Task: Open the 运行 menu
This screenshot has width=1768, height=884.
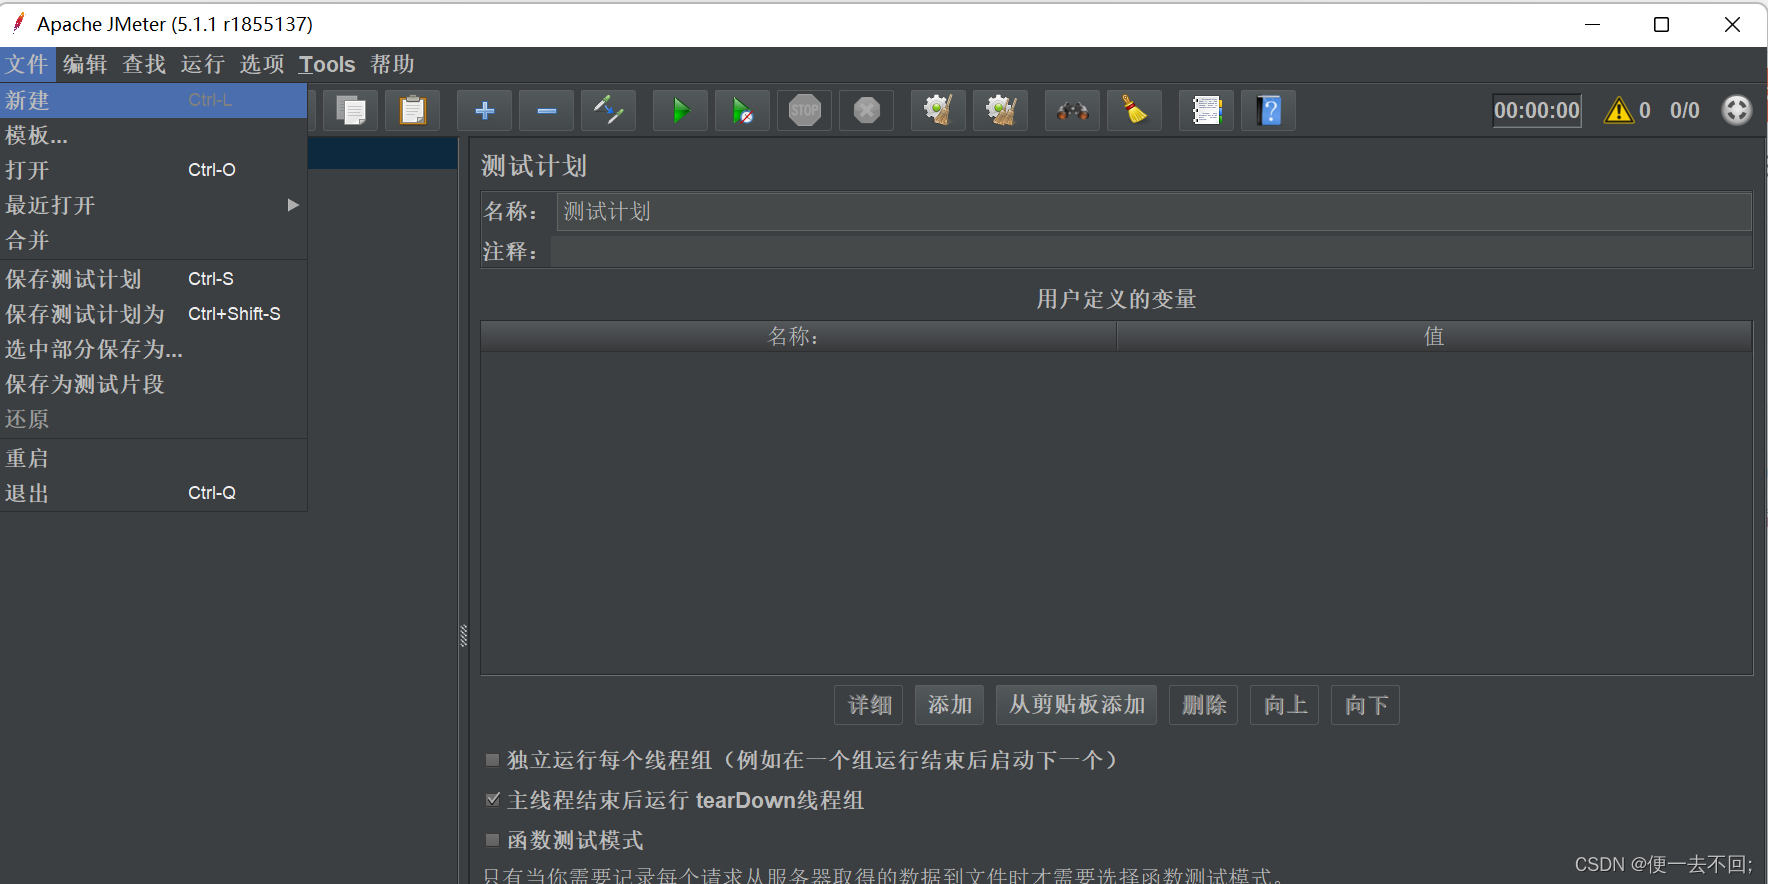Action: (203, 64)
